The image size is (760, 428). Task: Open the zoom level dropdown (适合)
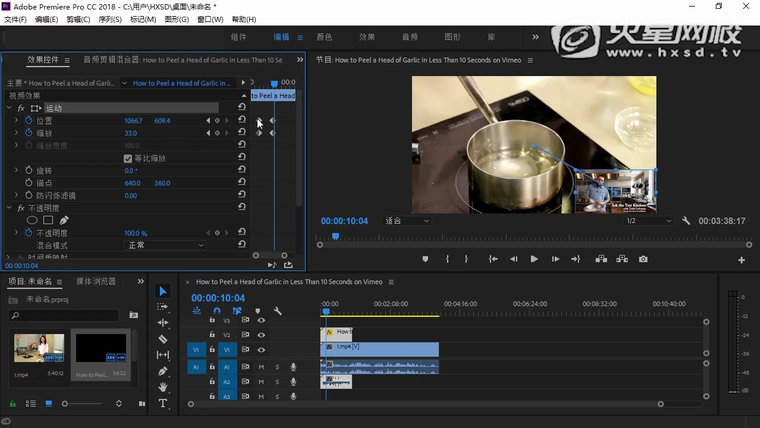tap(407, 221)
